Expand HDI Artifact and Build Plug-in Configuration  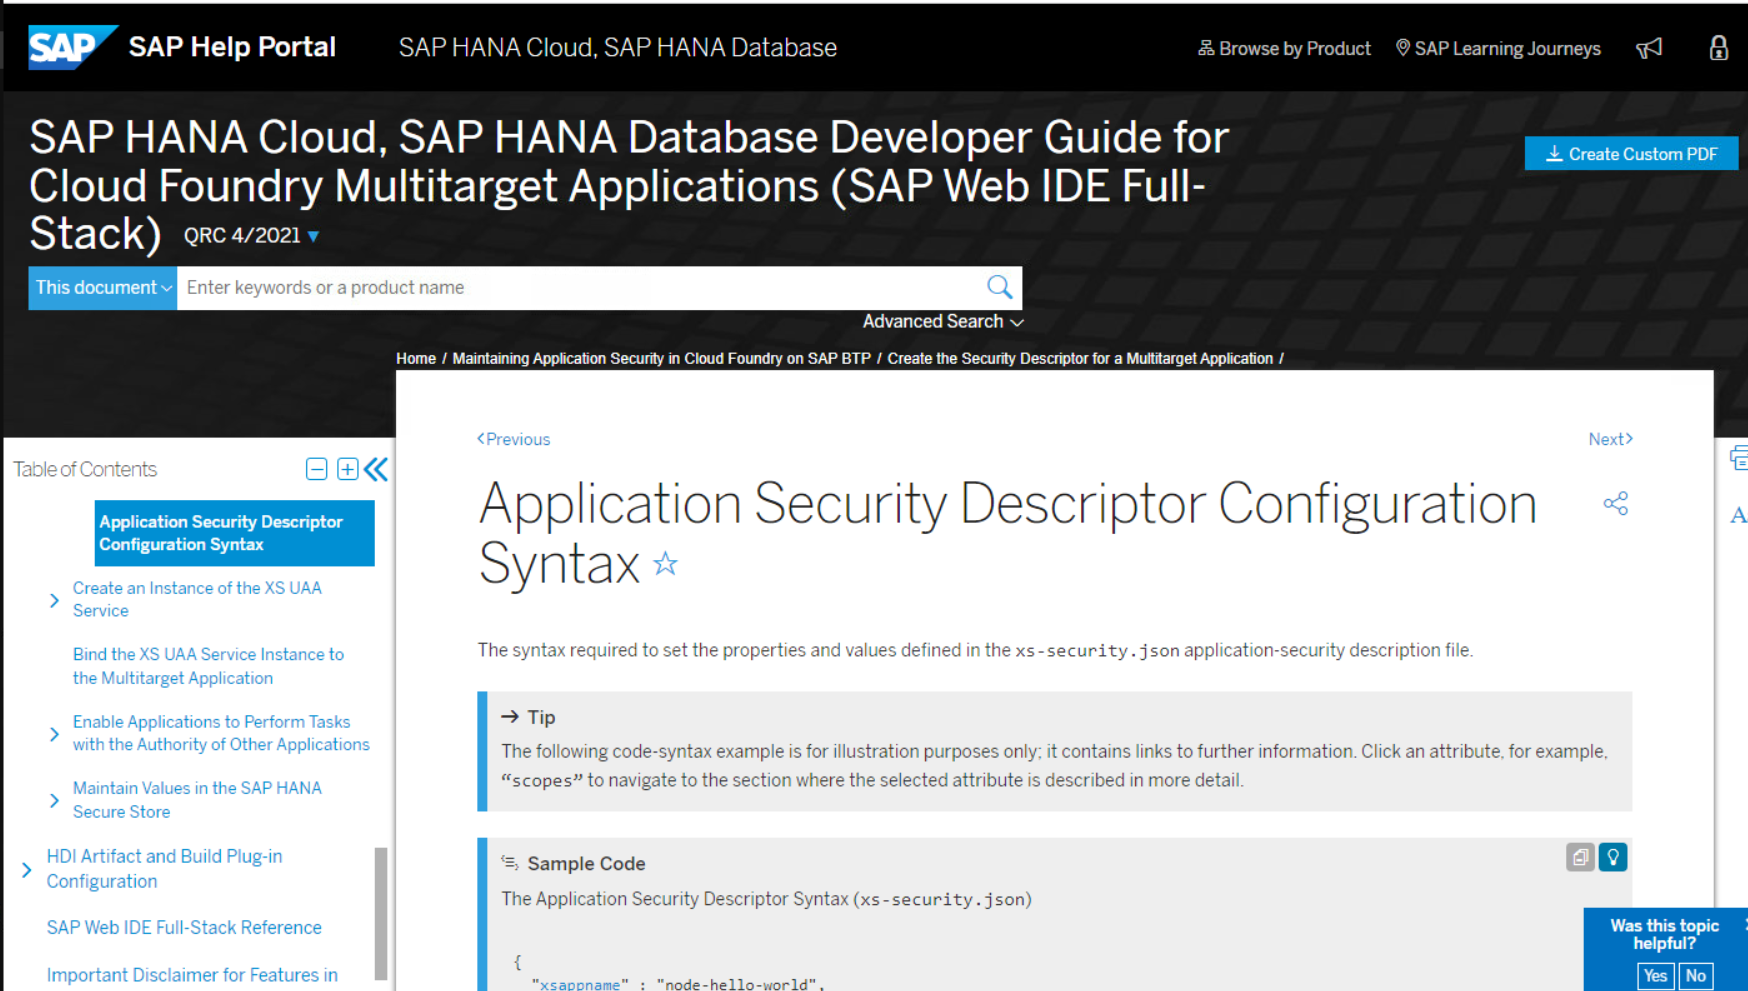[27, 870]
